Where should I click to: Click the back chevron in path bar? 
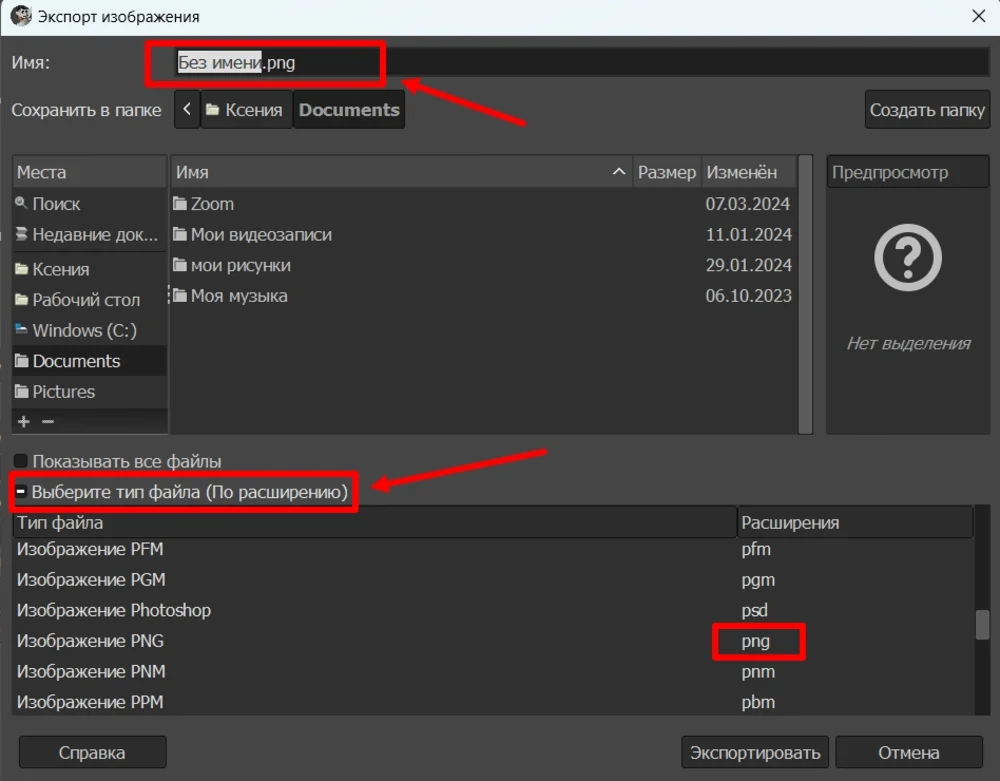[187, 110]
